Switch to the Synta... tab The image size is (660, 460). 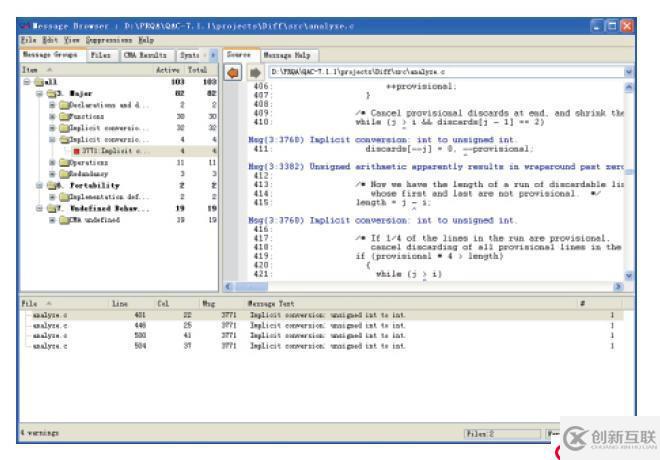click(x=189, y=55)
